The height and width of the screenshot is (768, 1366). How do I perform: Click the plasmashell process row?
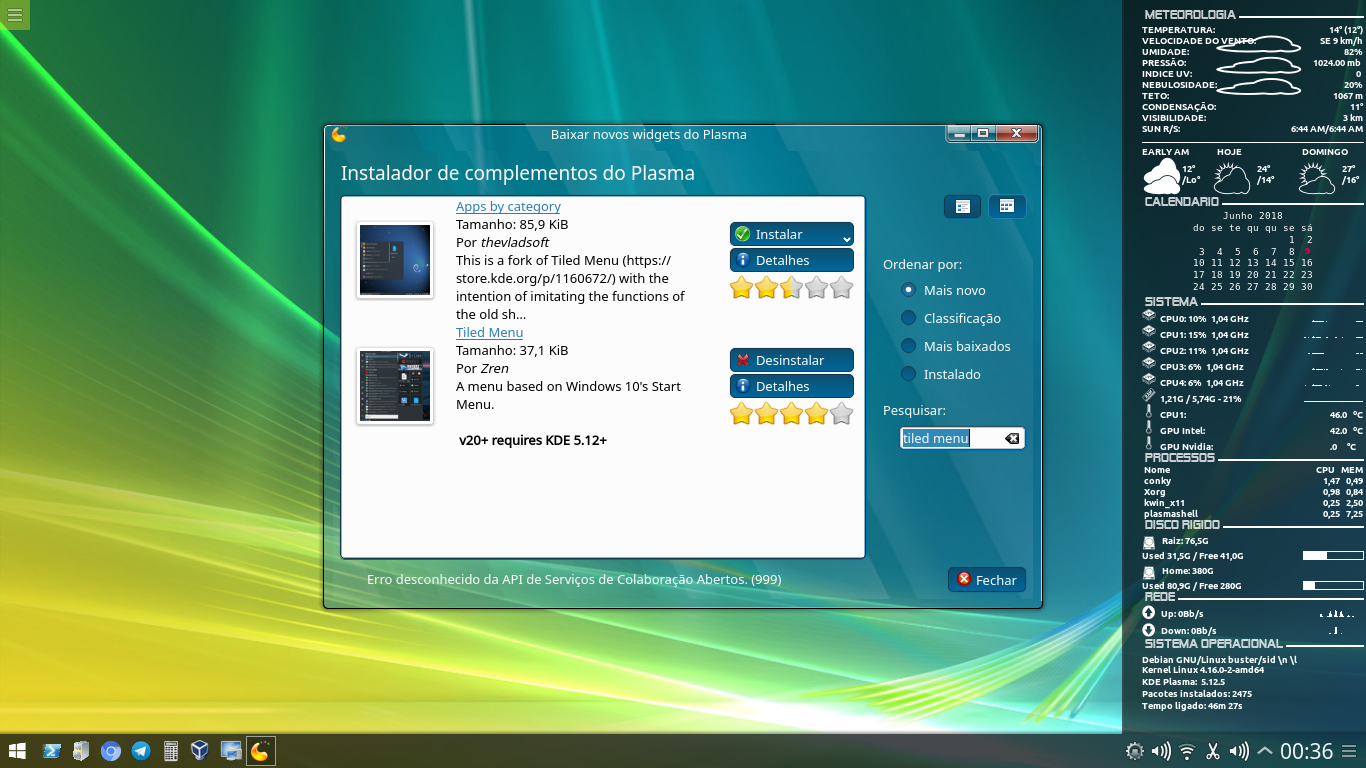pyautogui.click(x=1253, y=514)
